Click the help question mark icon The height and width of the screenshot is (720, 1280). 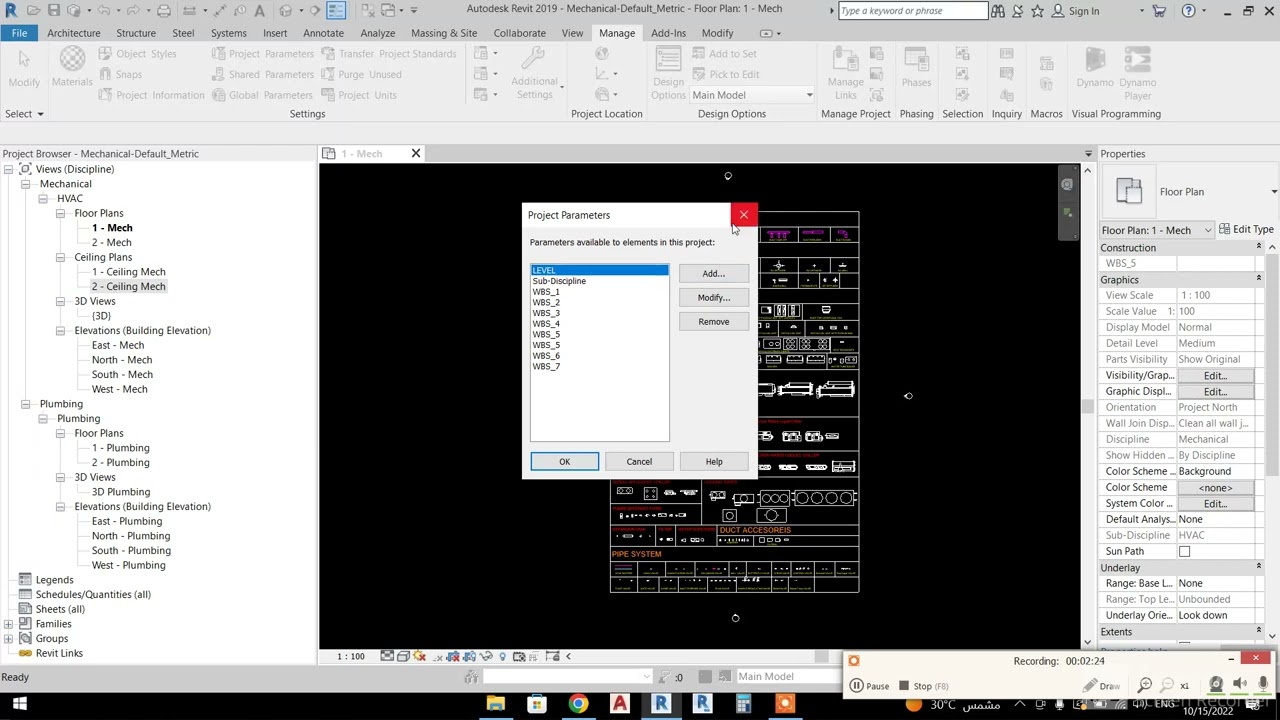tap(1189, 11)
